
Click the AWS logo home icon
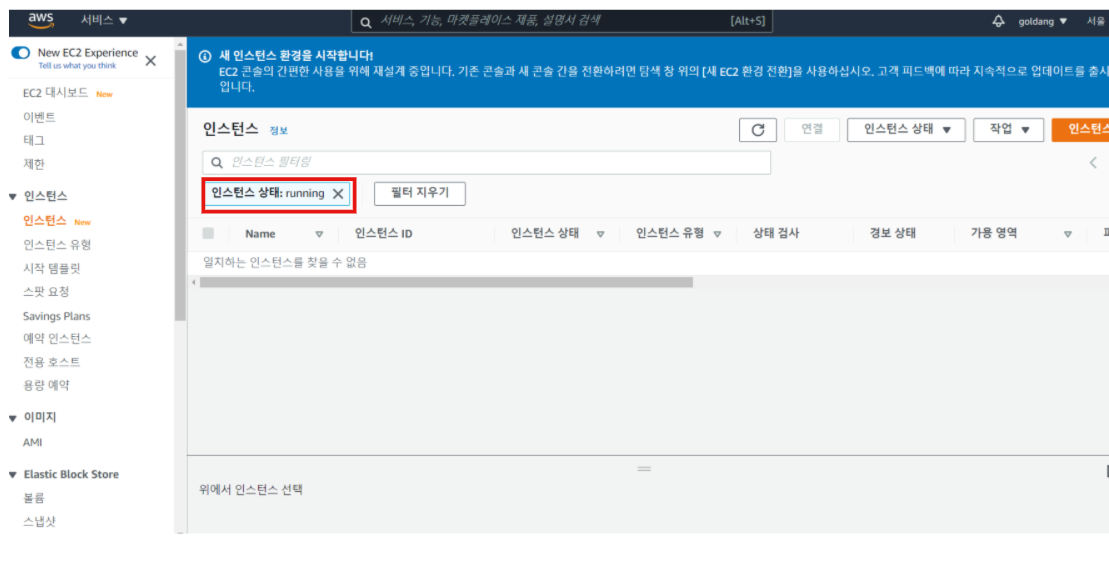click(x=40, y=21)
